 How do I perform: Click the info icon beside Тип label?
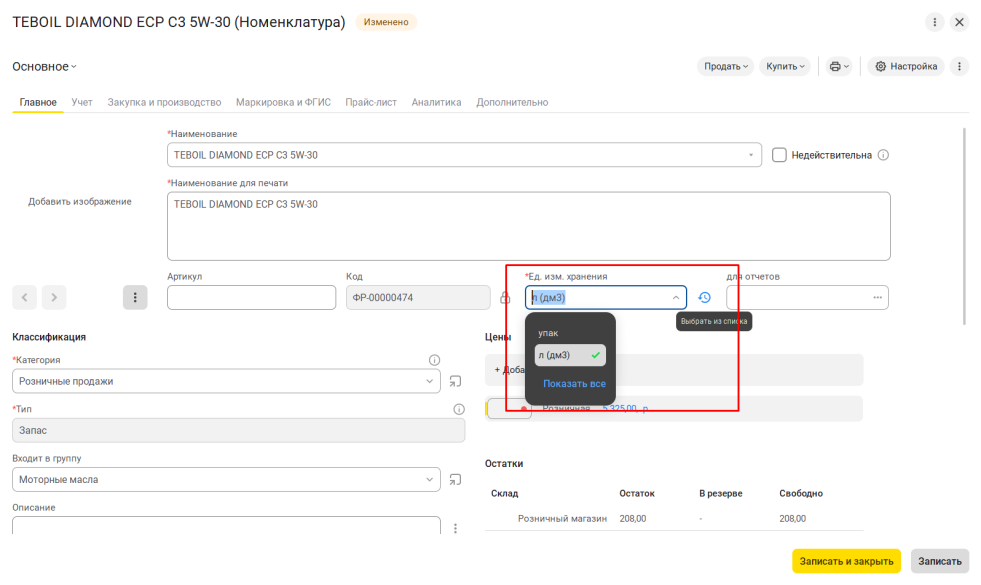(x=459, y=409)
